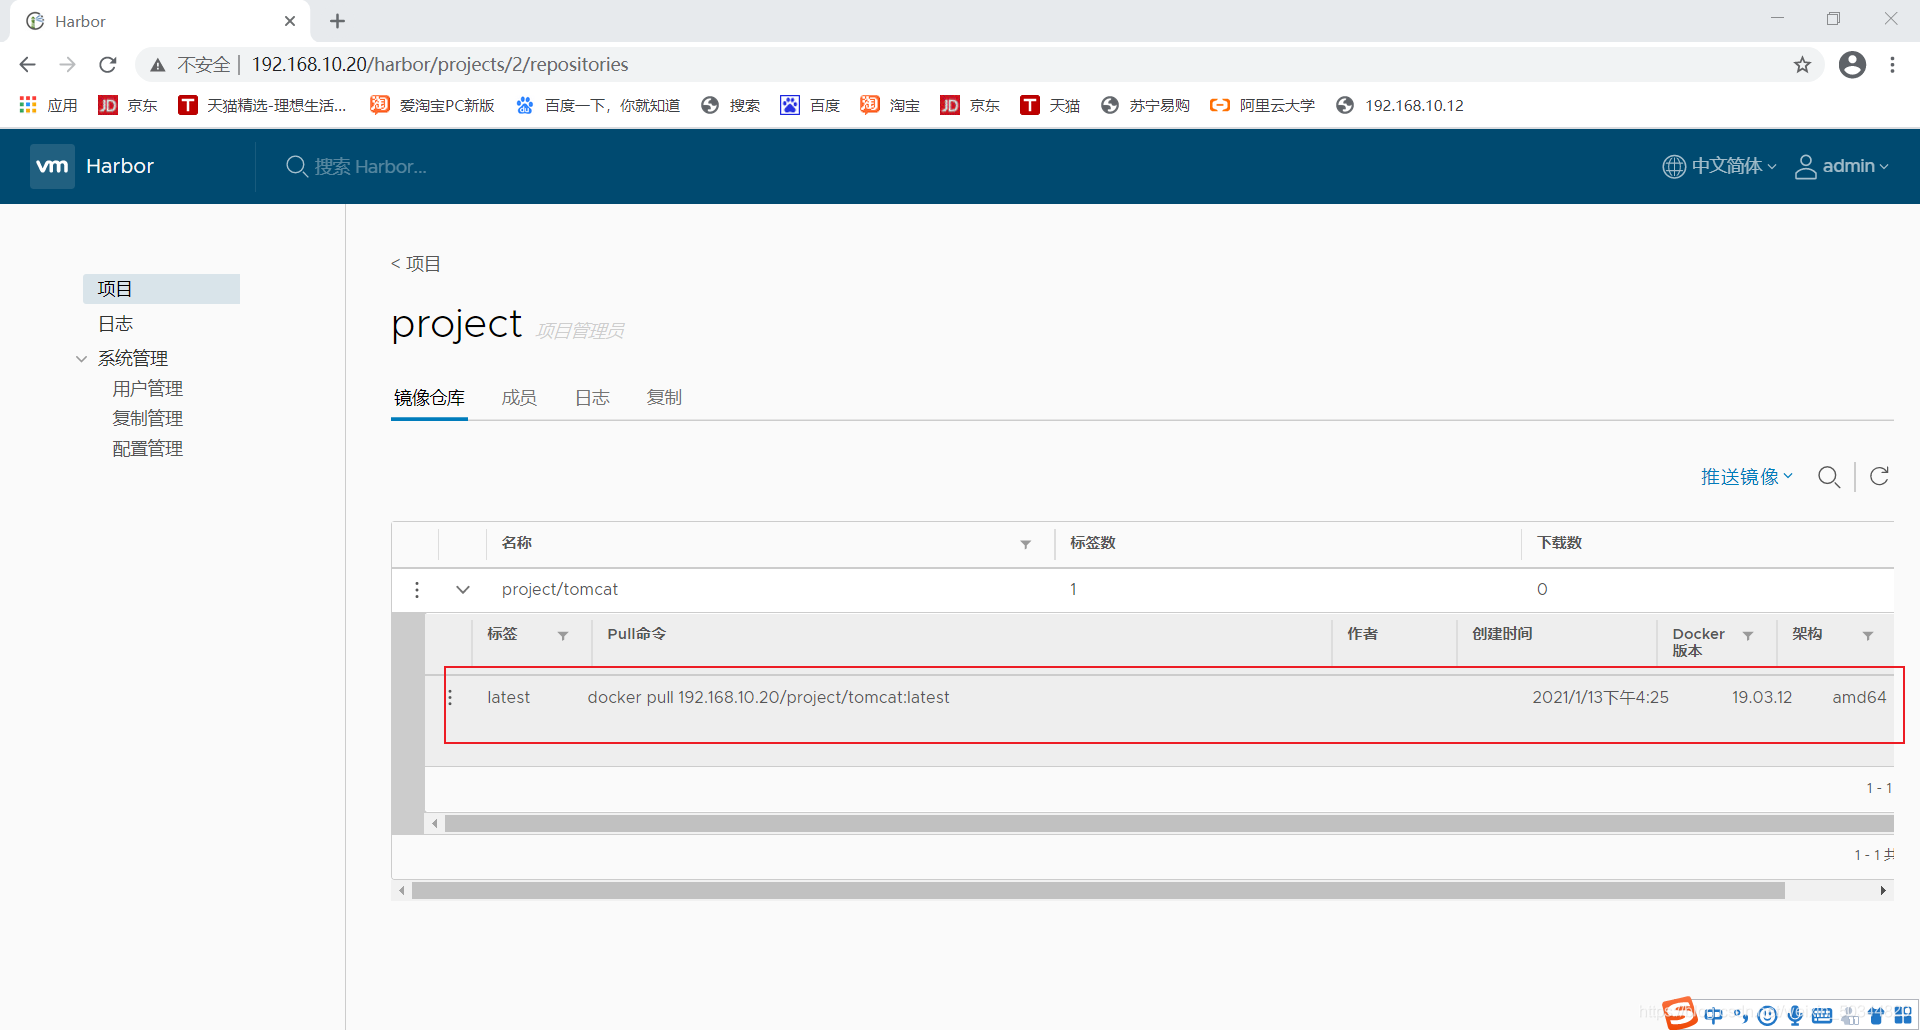The height and width of the screenshot is (1030, 1920).
Task: Collapse the 系统管理 sidebar group
Action: click(81, 359)
